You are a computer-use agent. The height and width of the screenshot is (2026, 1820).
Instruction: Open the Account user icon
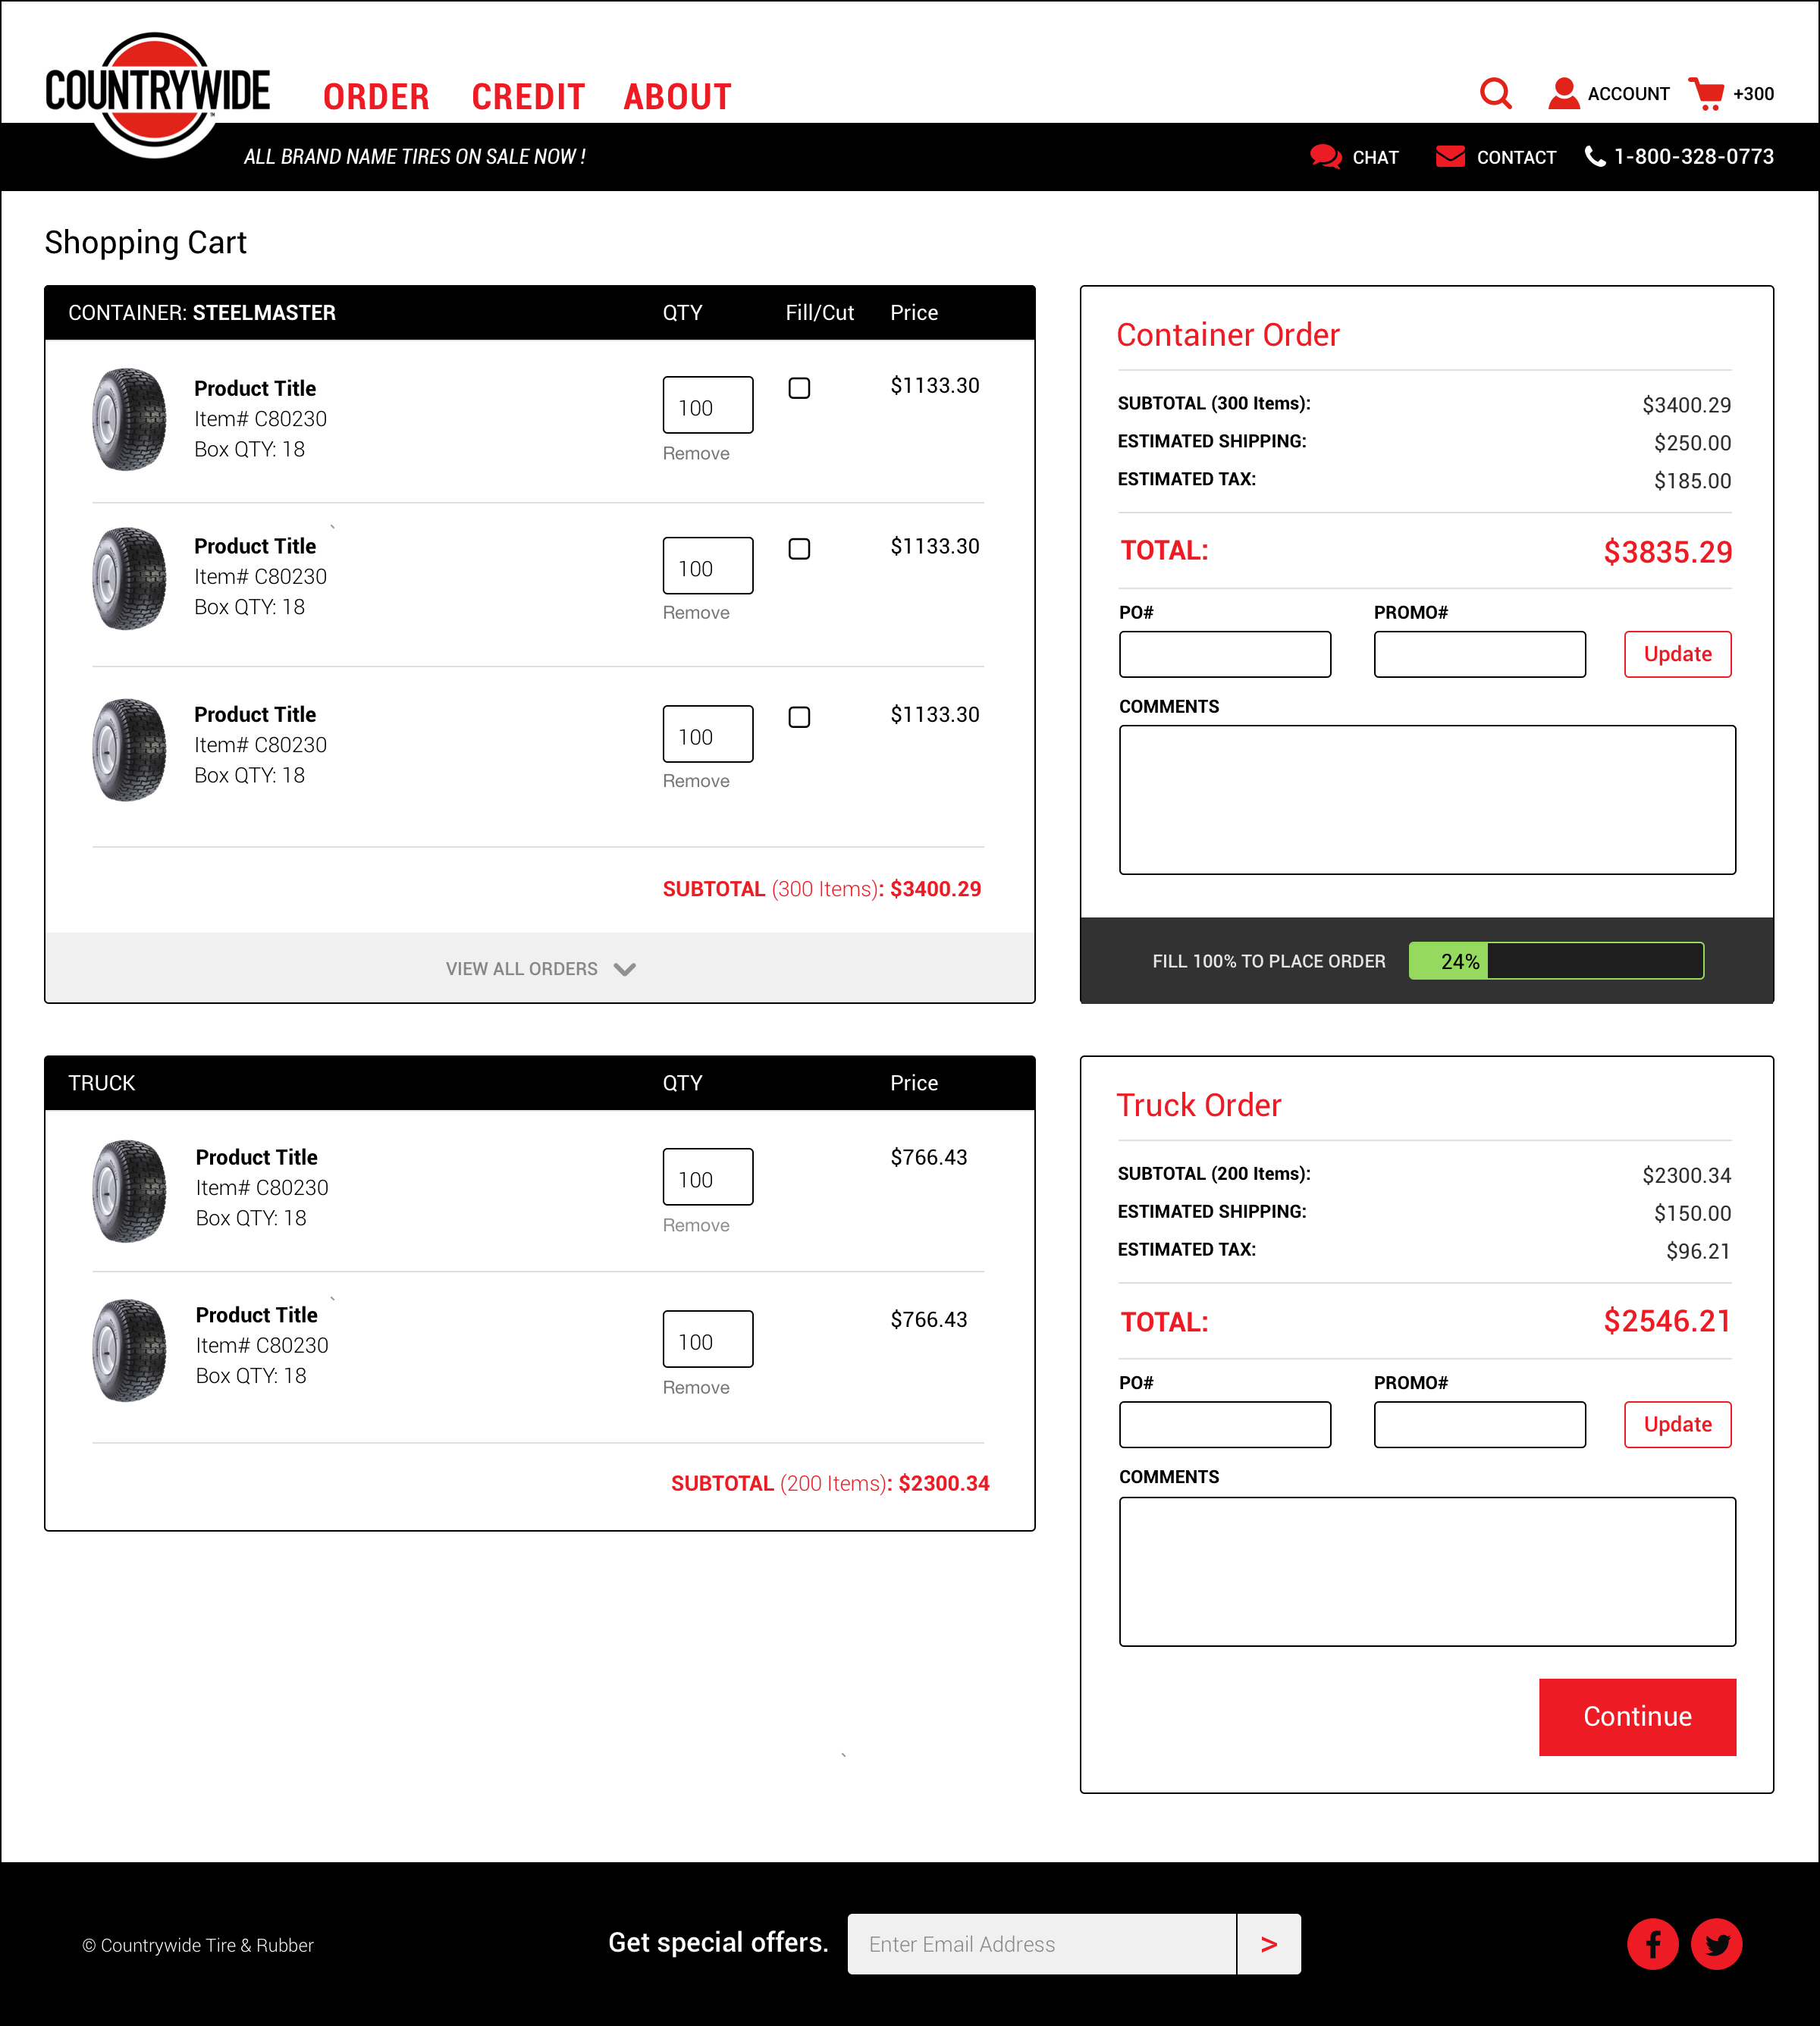(x=1563, y=93)
